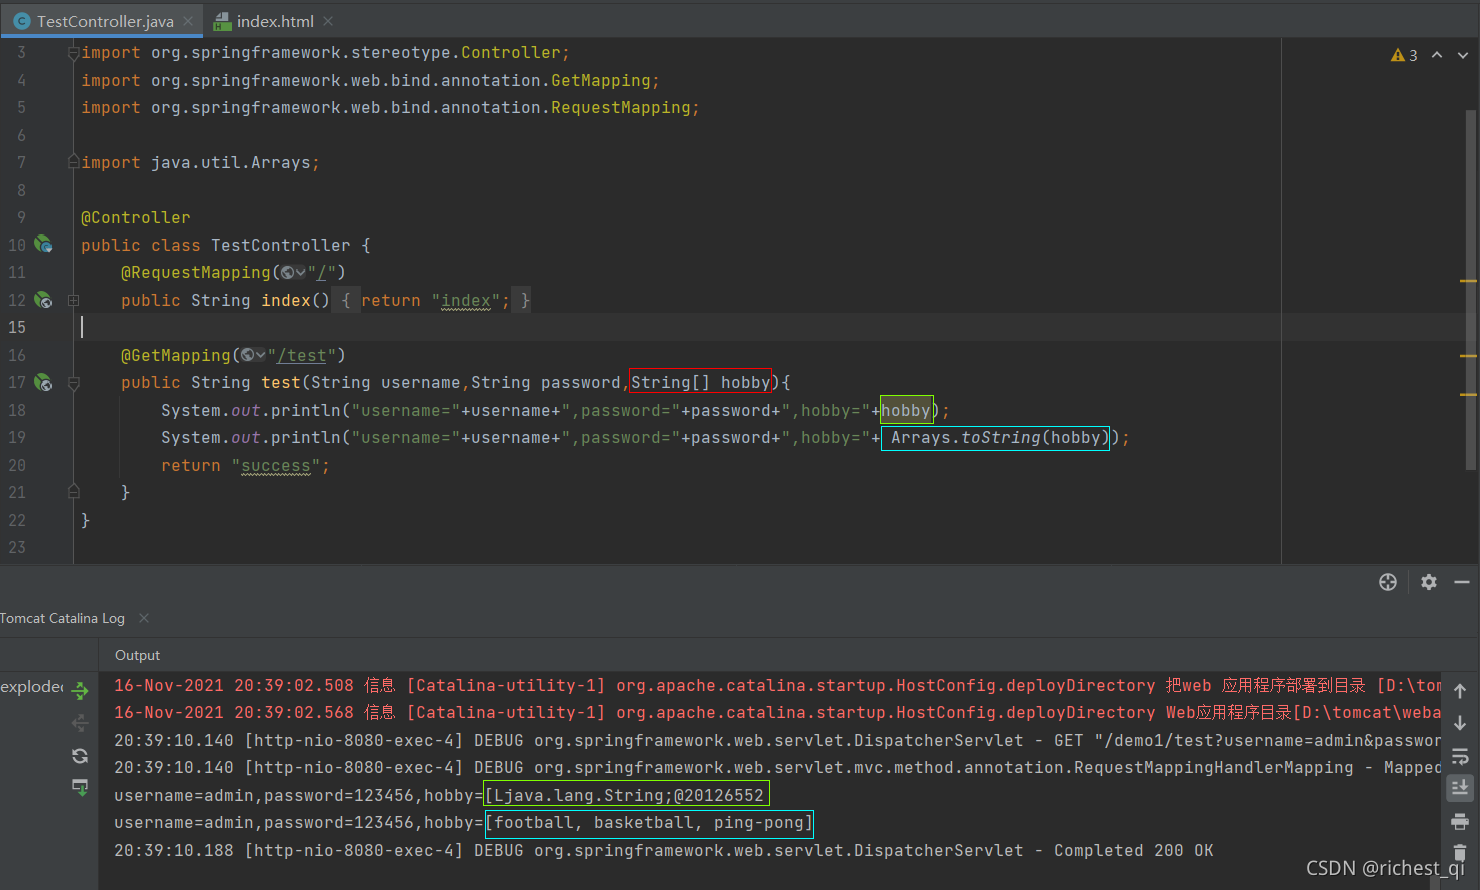Select the exploded artifact entry
1480x890 pixels.
tap(32, 687)
